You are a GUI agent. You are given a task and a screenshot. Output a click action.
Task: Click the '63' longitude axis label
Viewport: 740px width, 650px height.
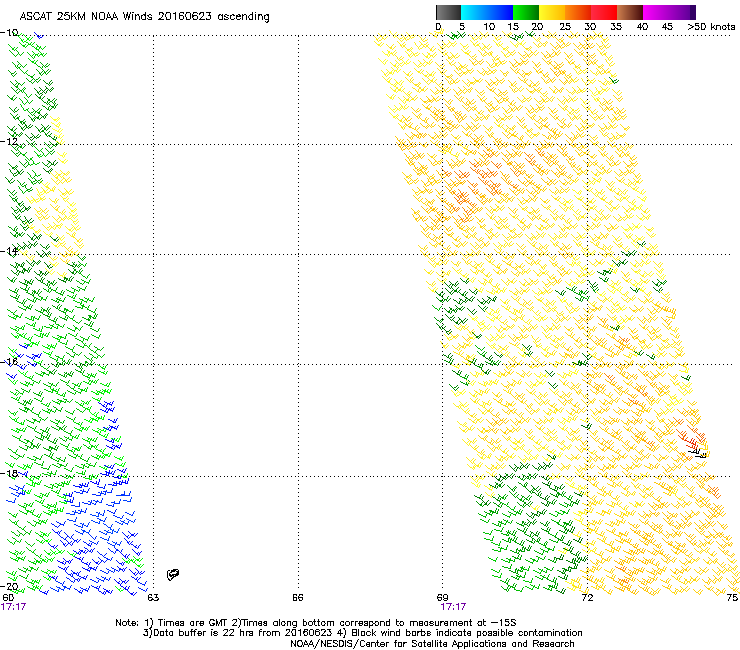click(x=153, y=598)
